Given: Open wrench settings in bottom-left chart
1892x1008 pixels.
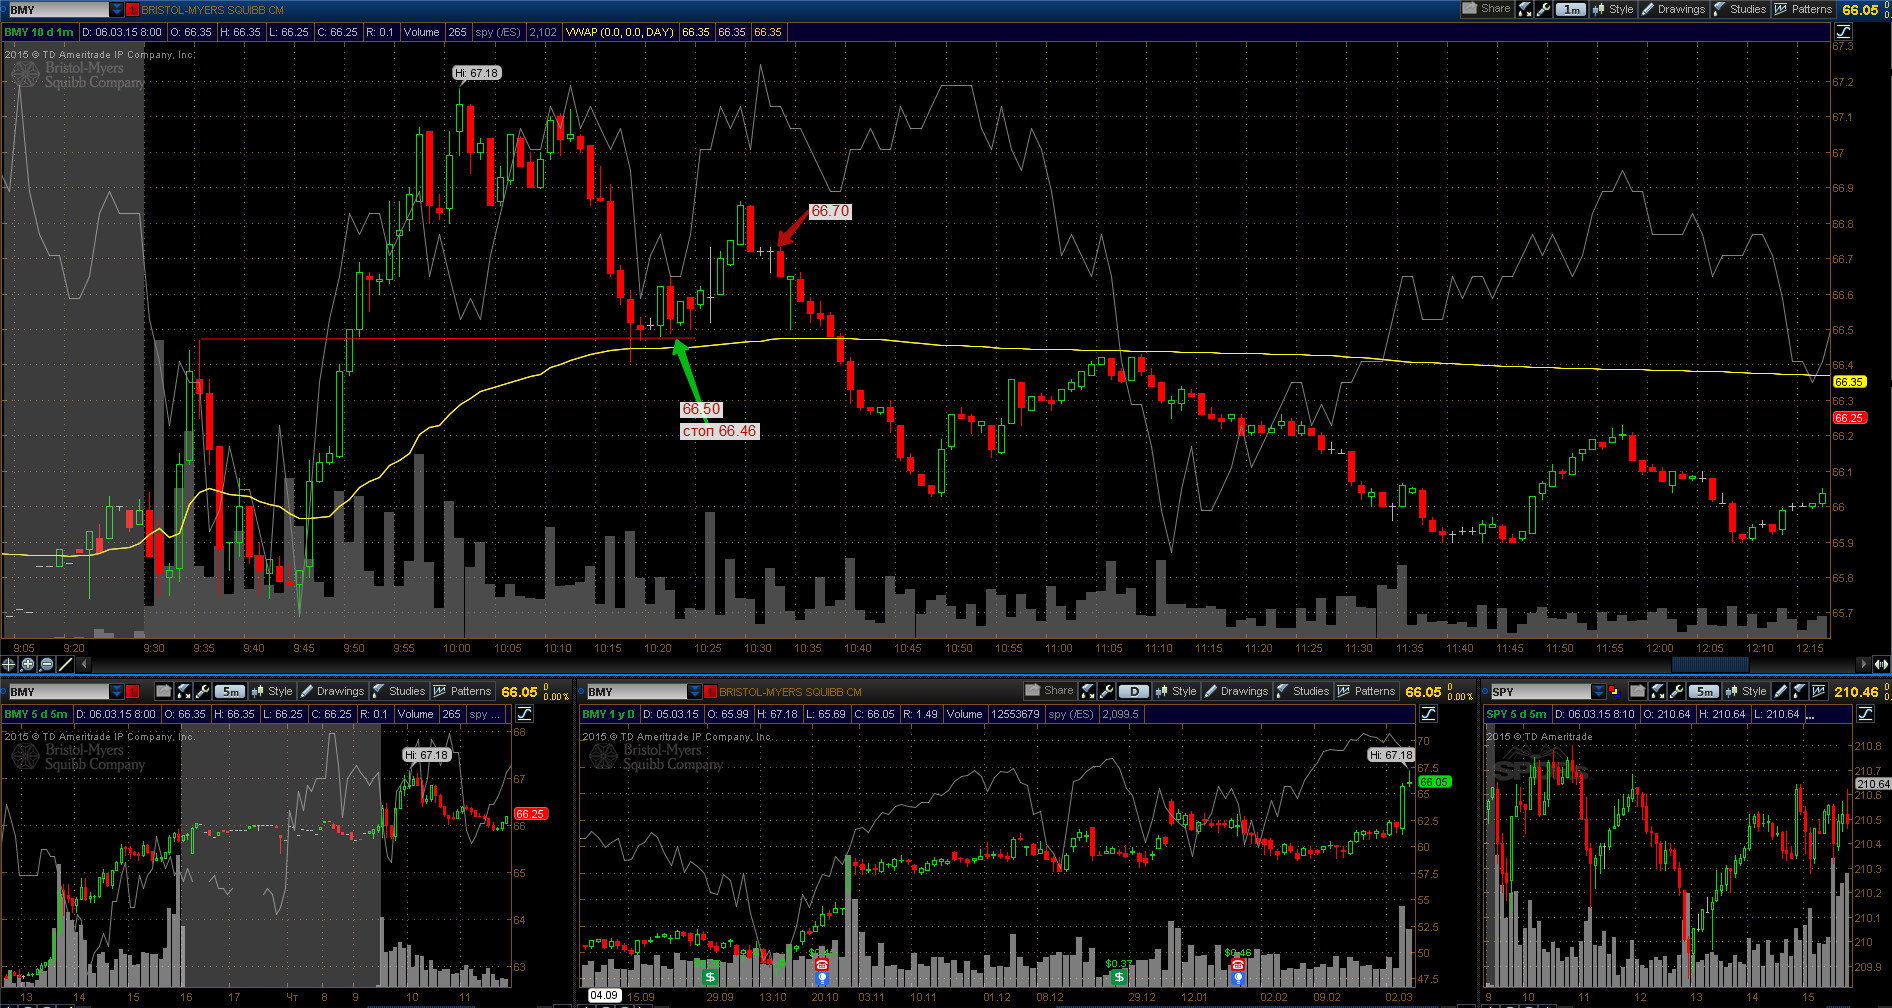Looking at the screenshot, I should click(202, 691).
